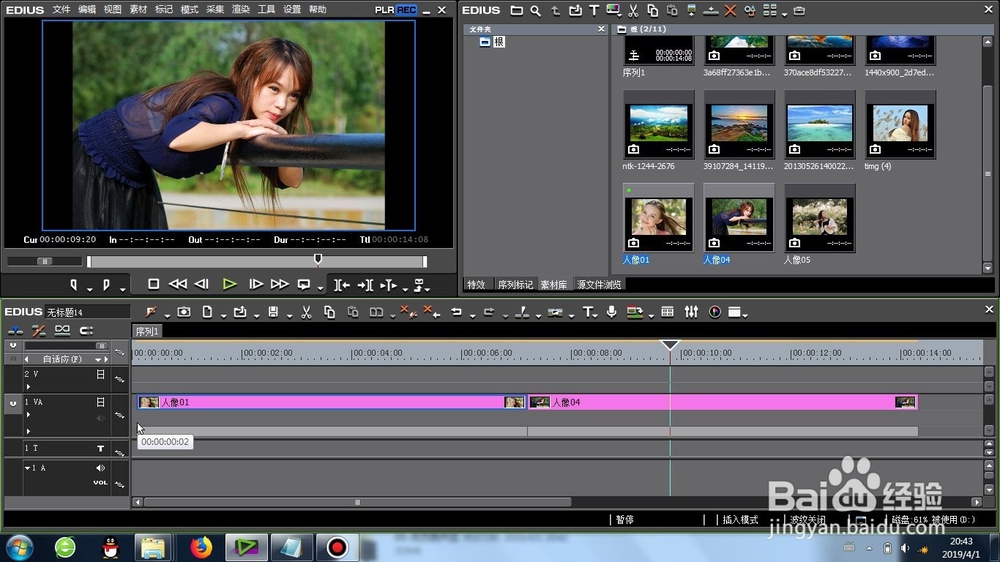Click the scissors cut icon in the bin
The height and width of the screenshot is (562, 1000).
tap(633, 10)
